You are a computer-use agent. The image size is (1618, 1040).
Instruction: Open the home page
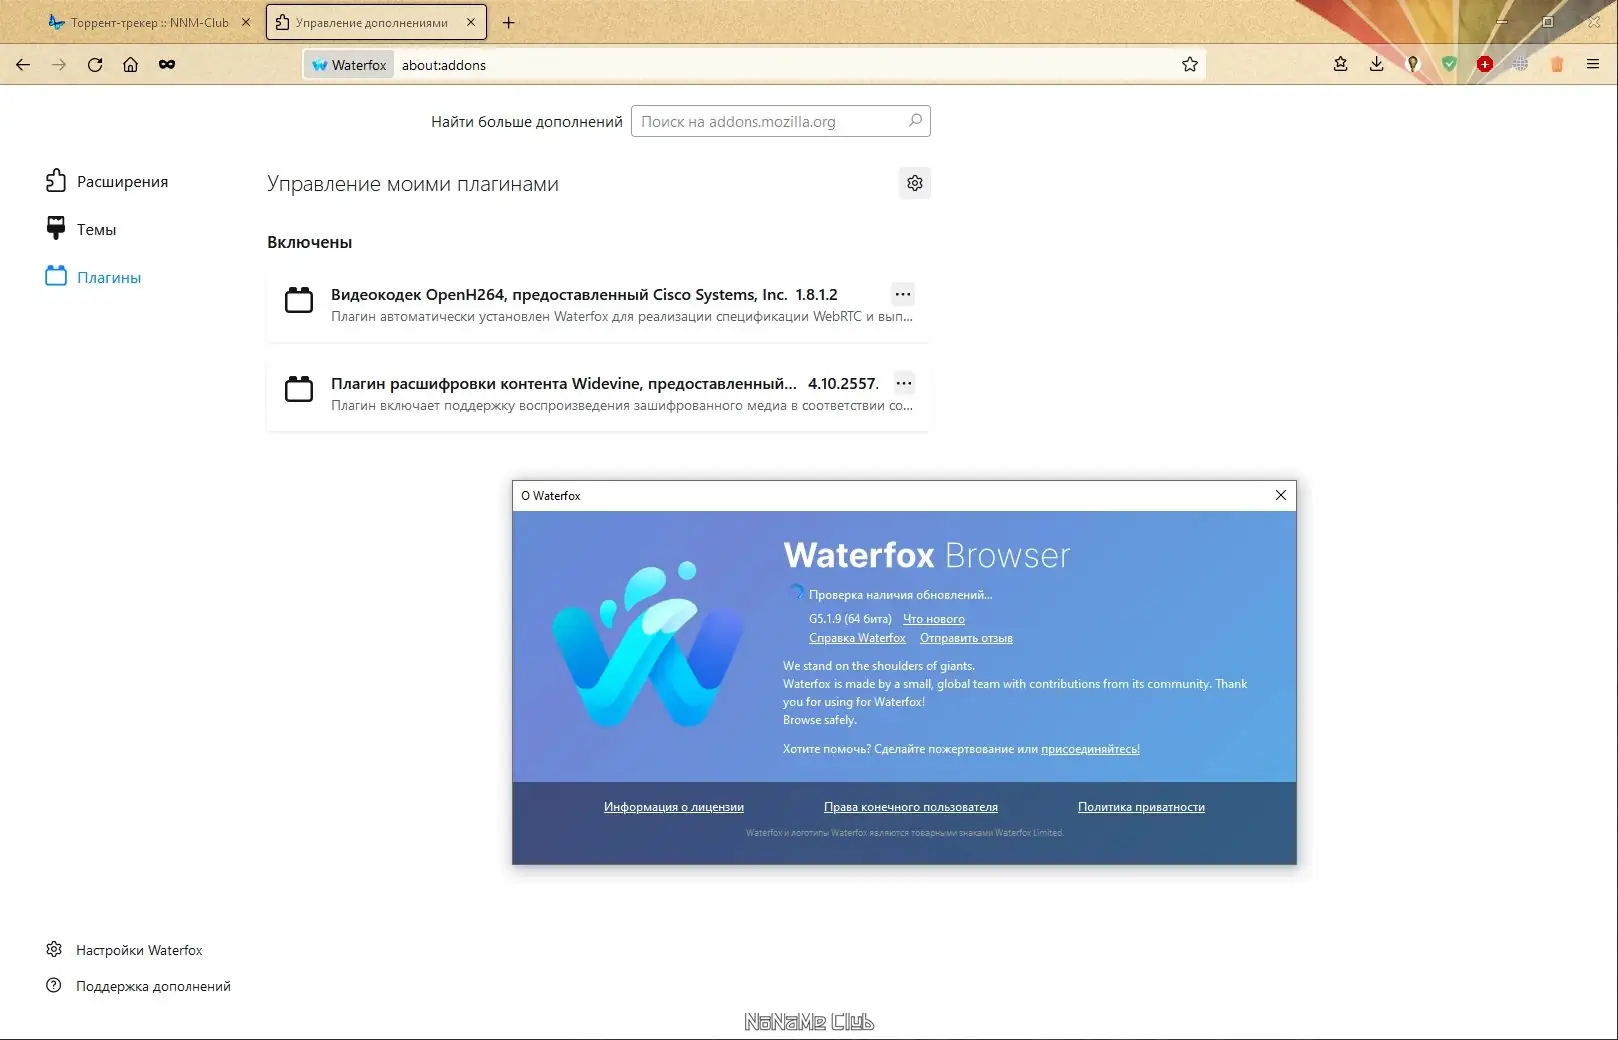[x=130, y=65]
